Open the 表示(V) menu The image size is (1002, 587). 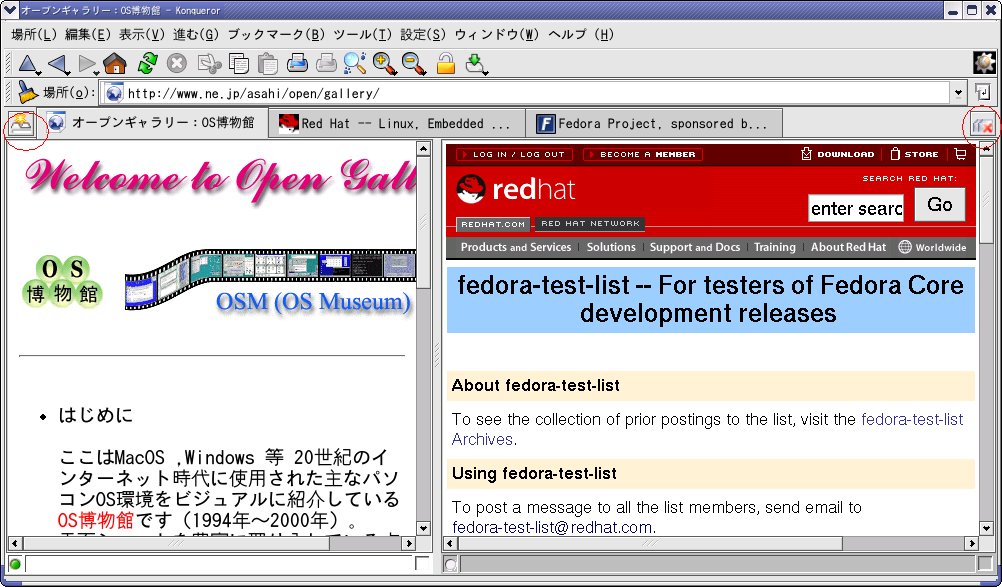[142, 34]
